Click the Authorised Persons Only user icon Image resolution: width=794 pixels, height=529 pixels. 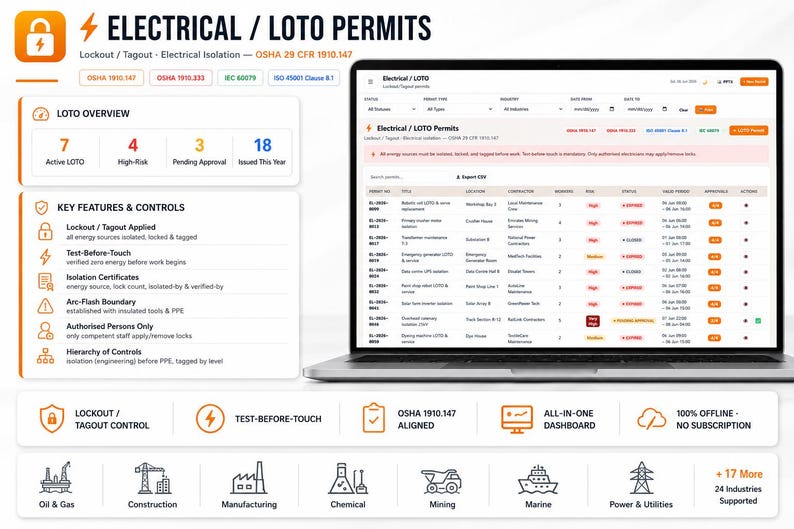click(x=46, y=331)
